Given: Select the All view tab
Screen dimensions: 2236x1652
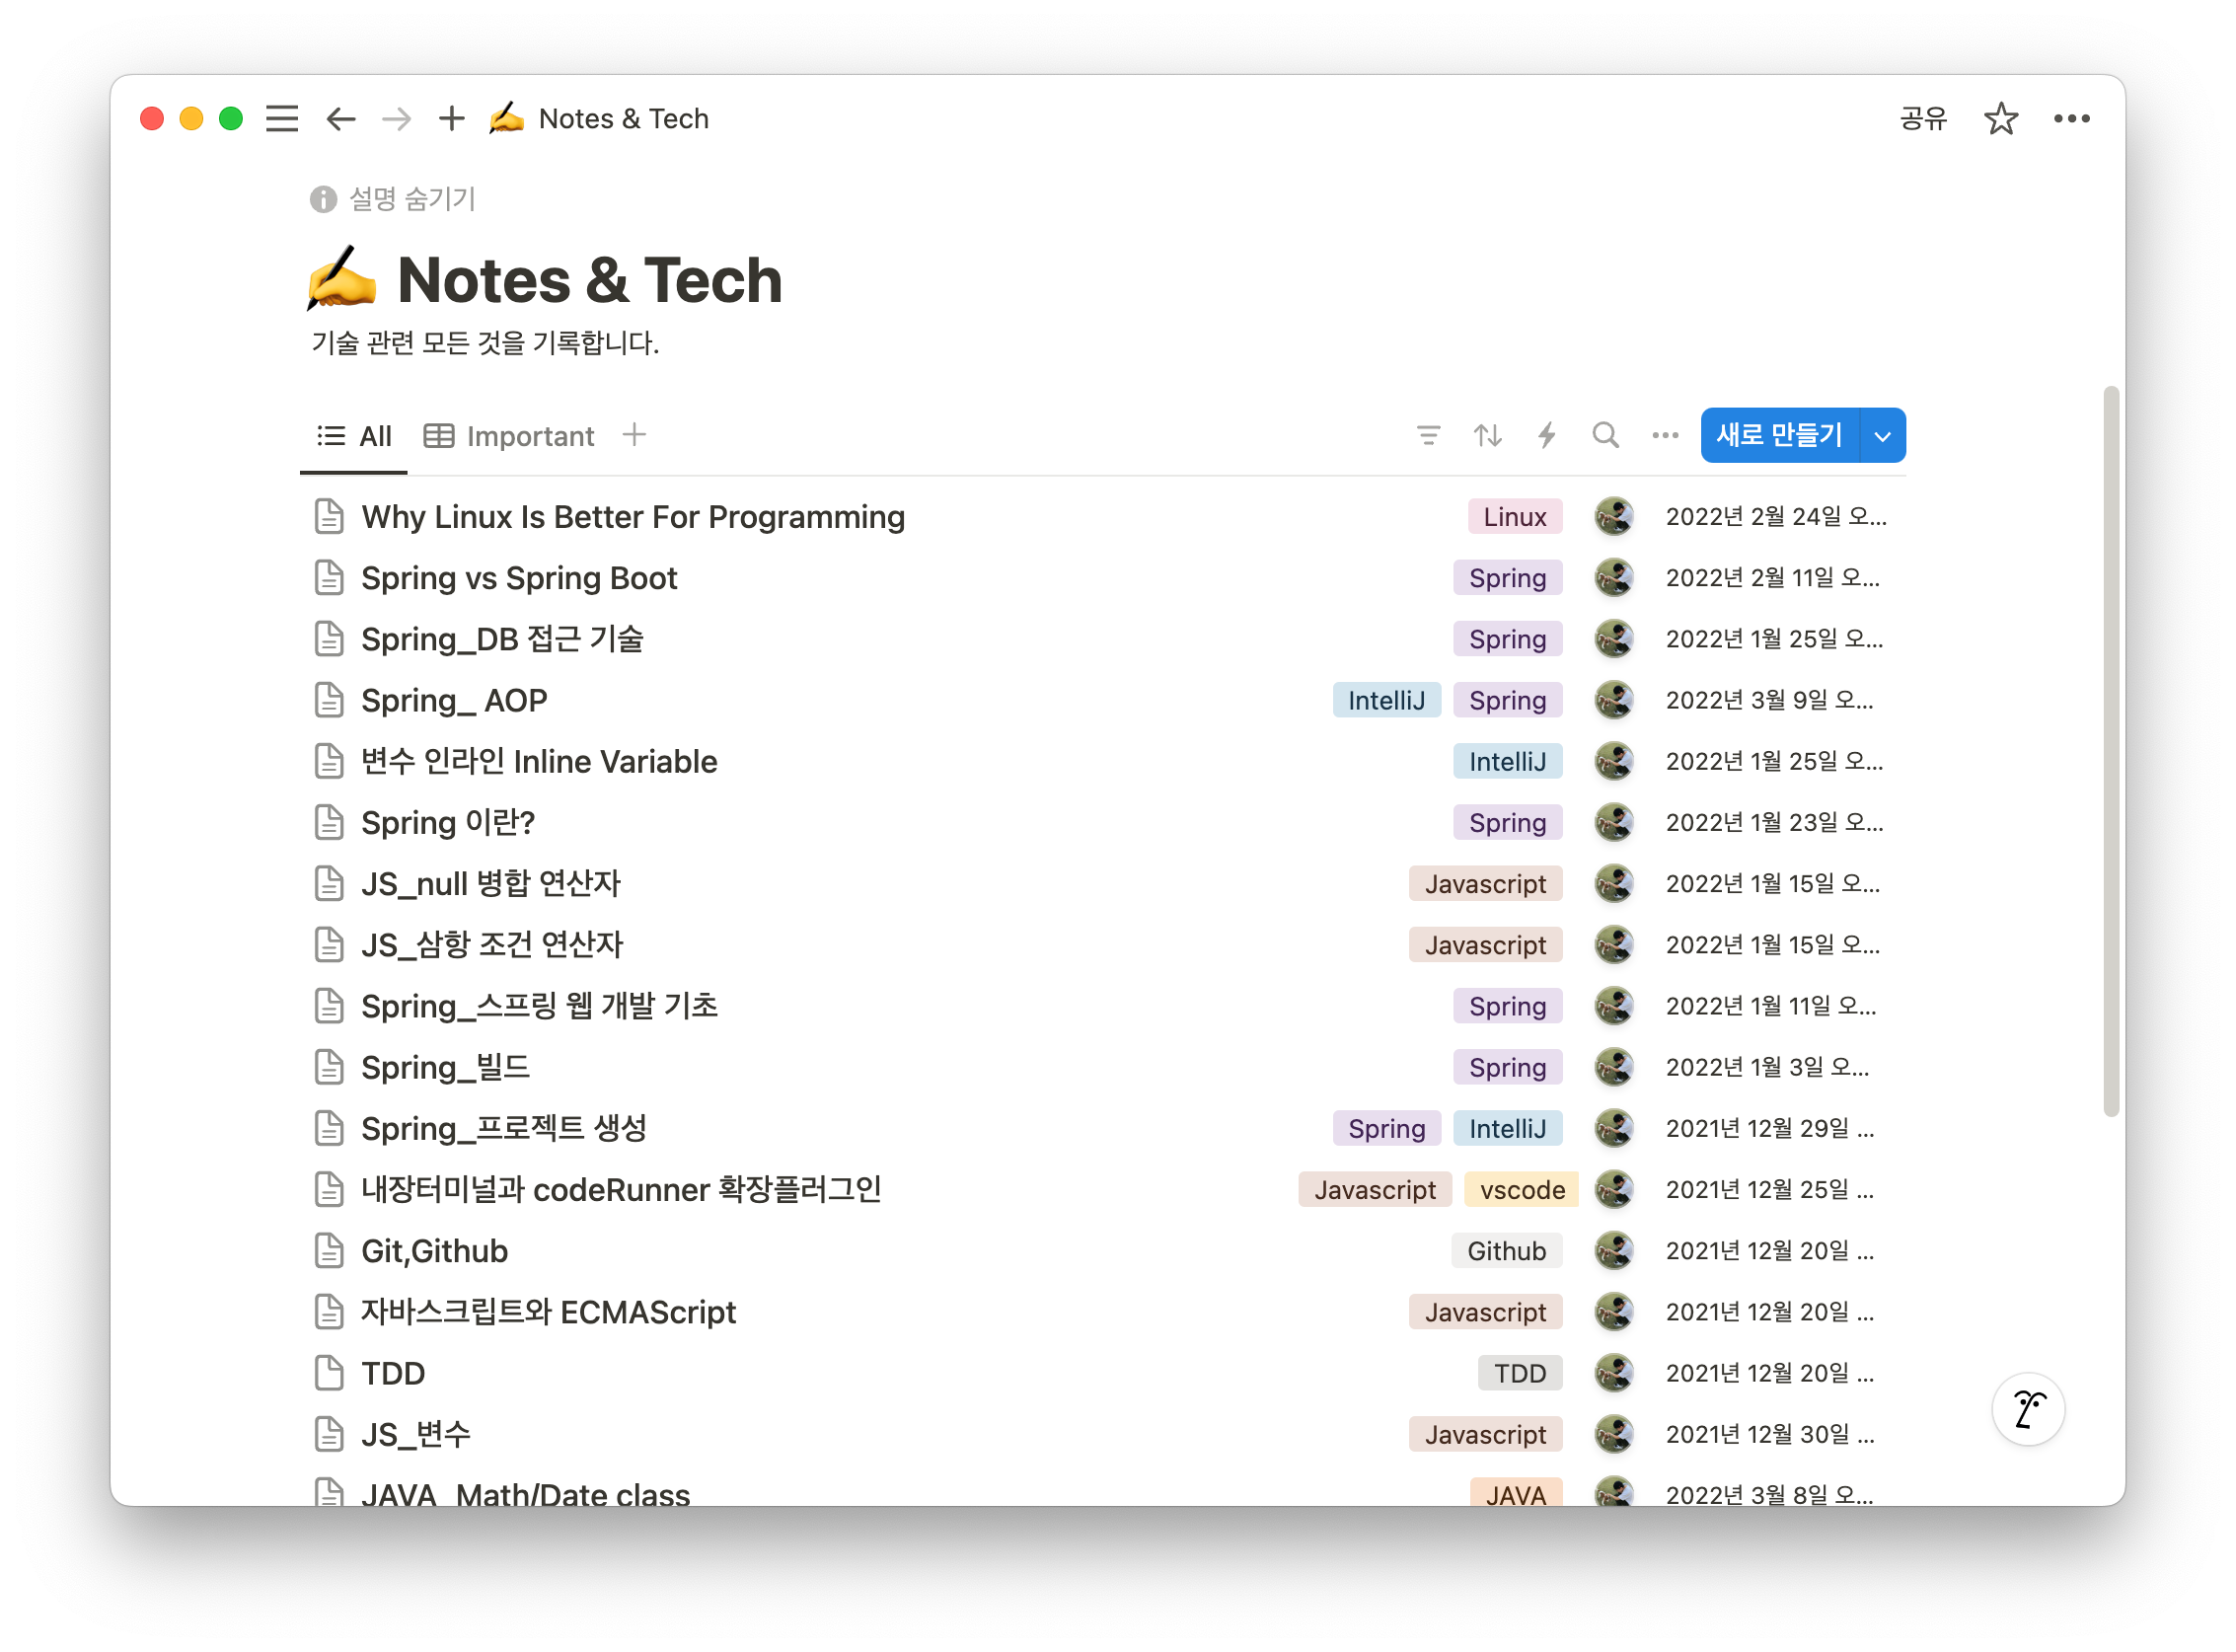Looking at the screenshot, I should click(x=355, y=436).
